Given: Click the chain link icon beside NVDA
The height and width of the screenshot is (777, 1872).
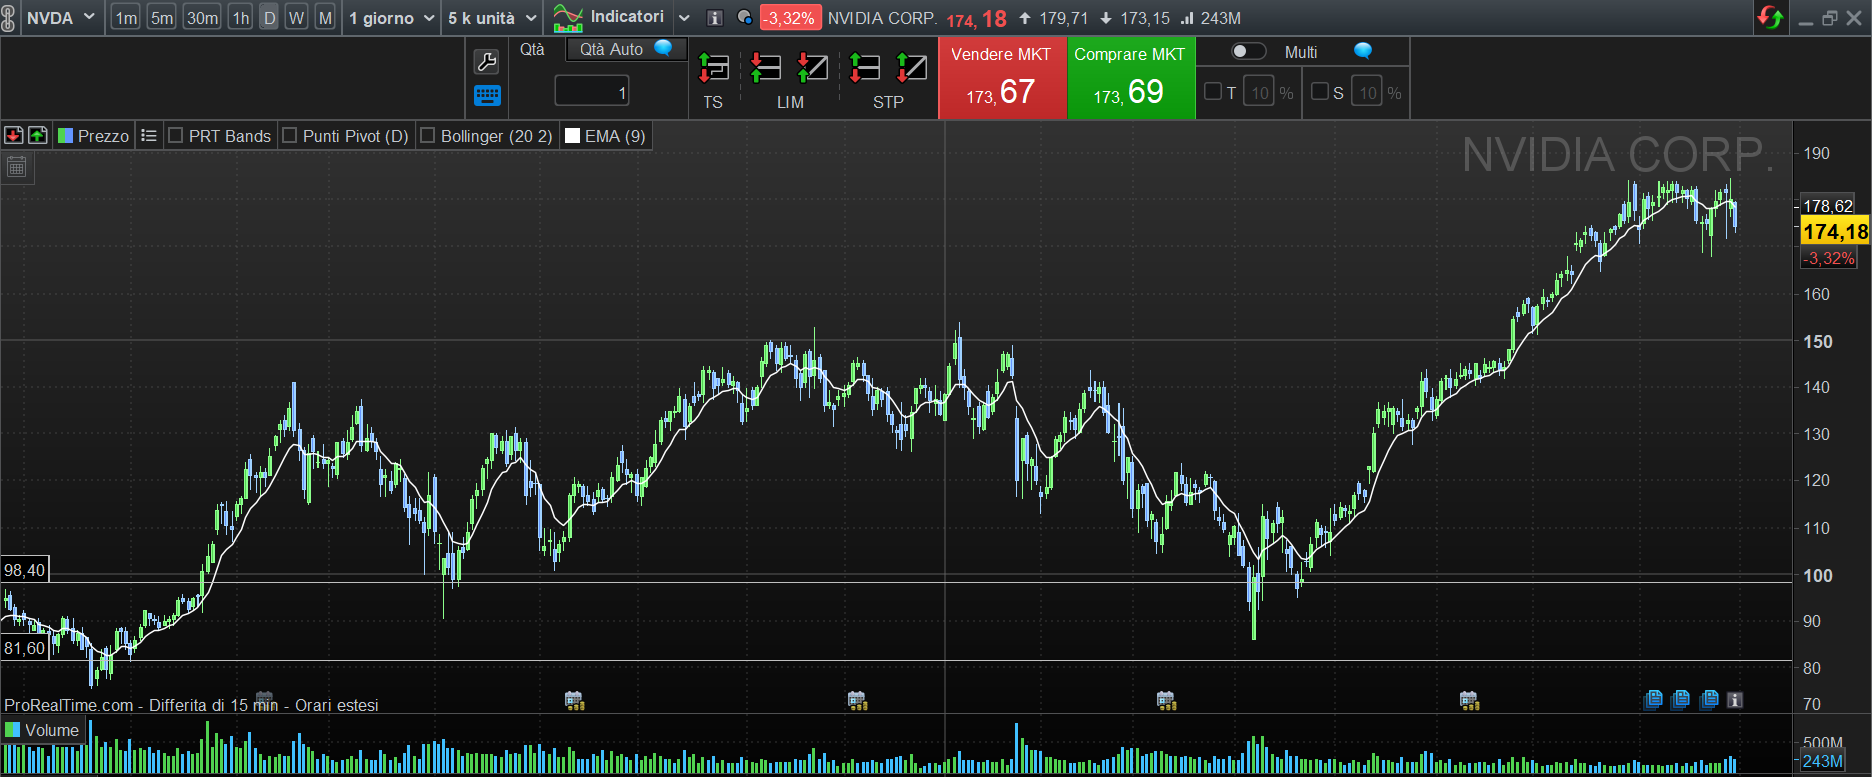Looking at the screenshot, I should (x=9, y=18).
